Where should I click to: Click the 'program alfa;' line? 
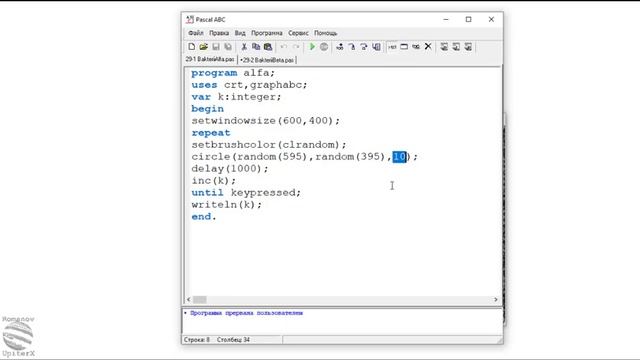pyautogui.click(x=233, y=73)
